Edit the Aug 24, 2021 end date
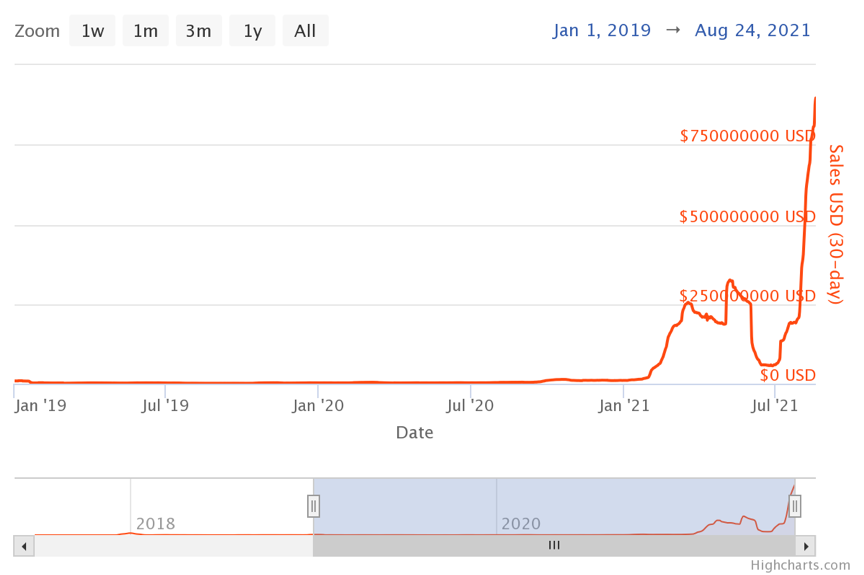 tap(754, 30)
